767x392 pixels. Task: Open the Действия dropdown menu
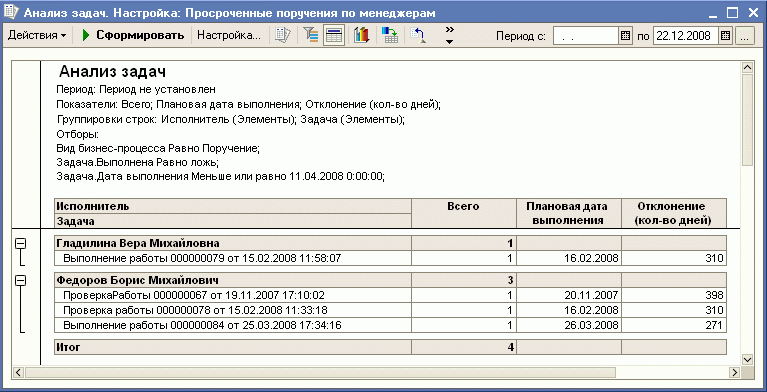[x=37, y=36]
